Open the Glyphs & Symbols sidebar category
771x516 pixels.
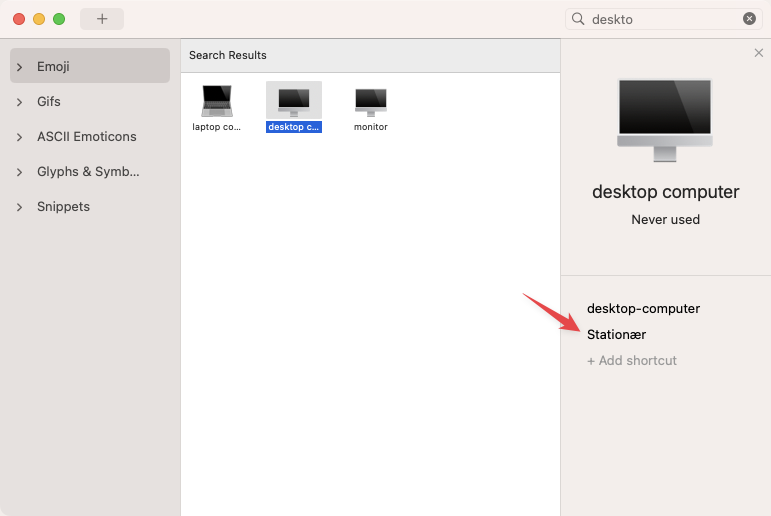tap(88, 172)
